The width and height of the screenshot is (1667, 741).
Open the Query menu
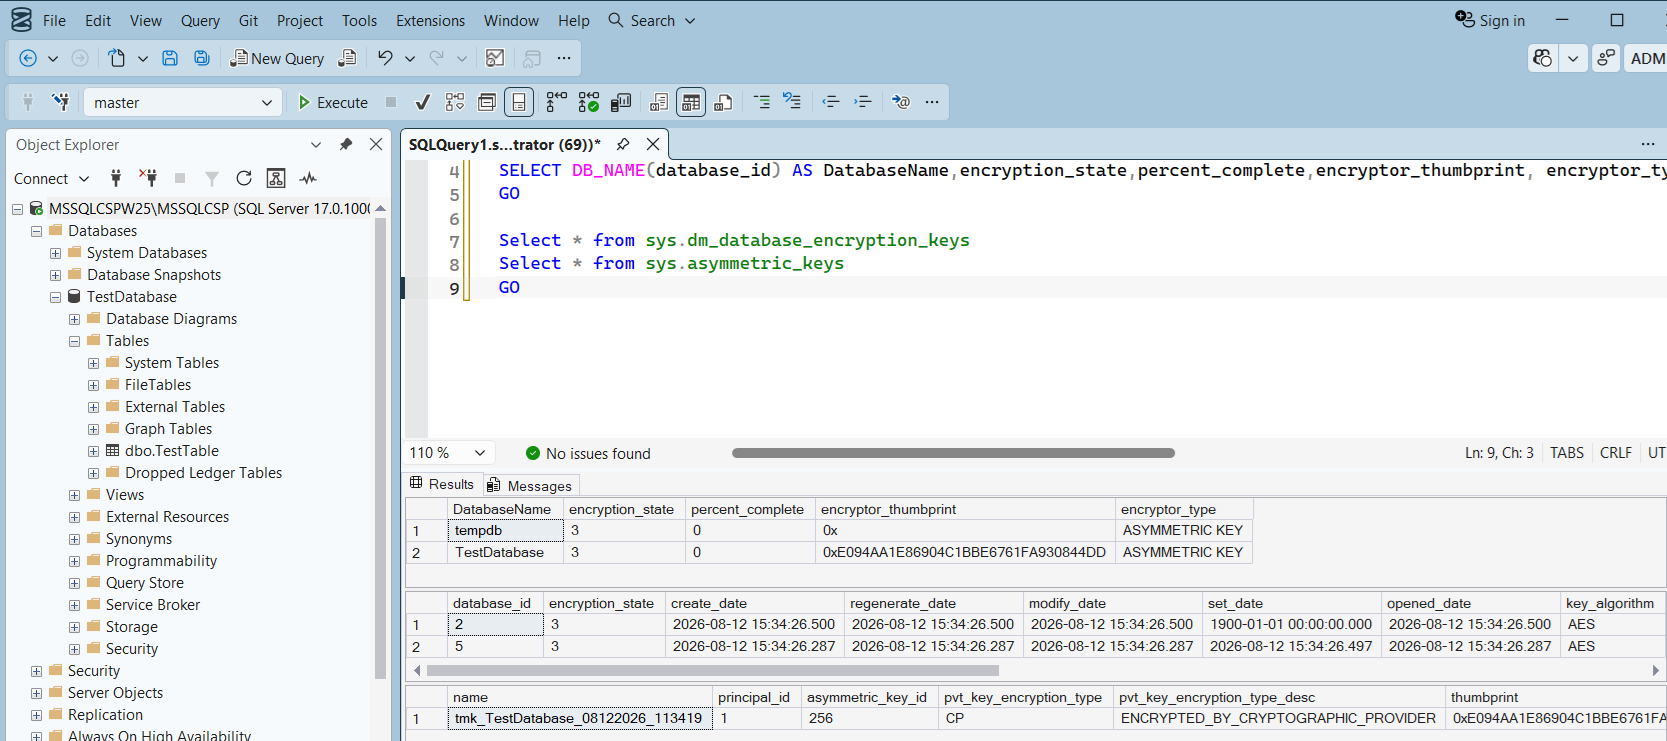pos(200,20)
